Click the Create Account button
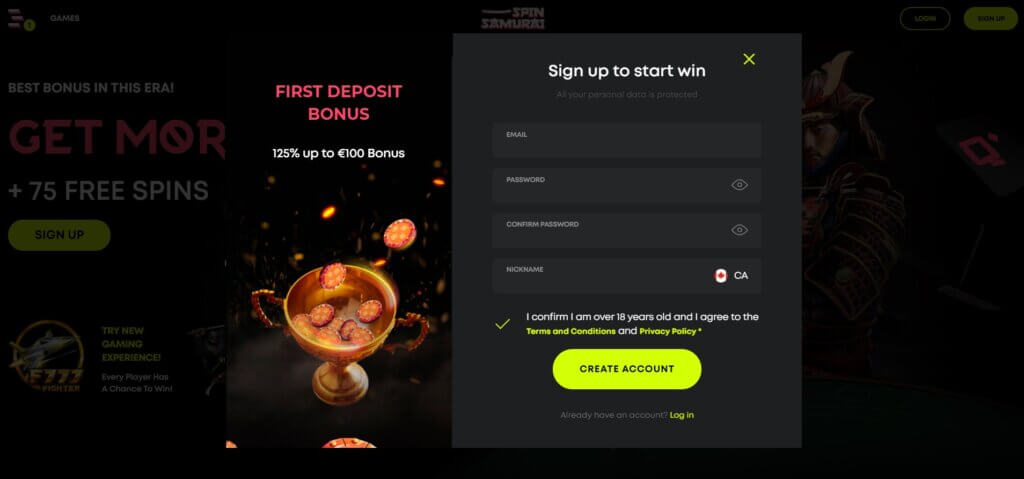 point(627,369)
